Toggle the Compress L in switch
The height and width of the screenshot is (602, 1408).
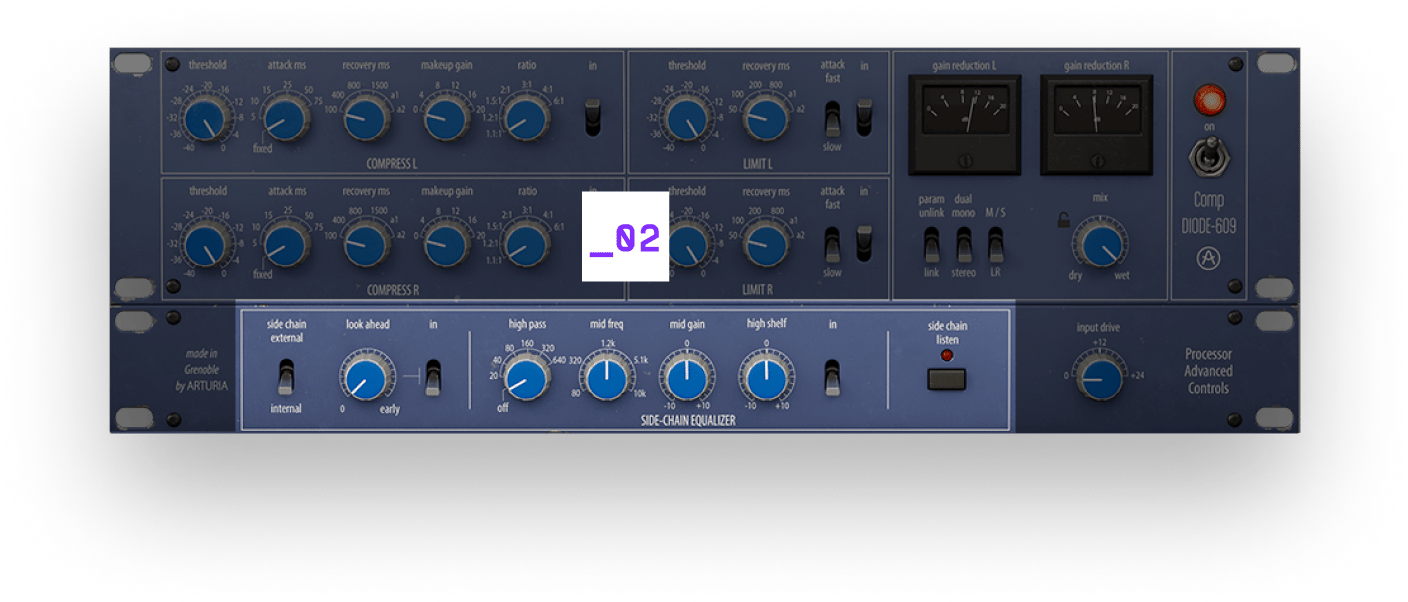[593, 117]
